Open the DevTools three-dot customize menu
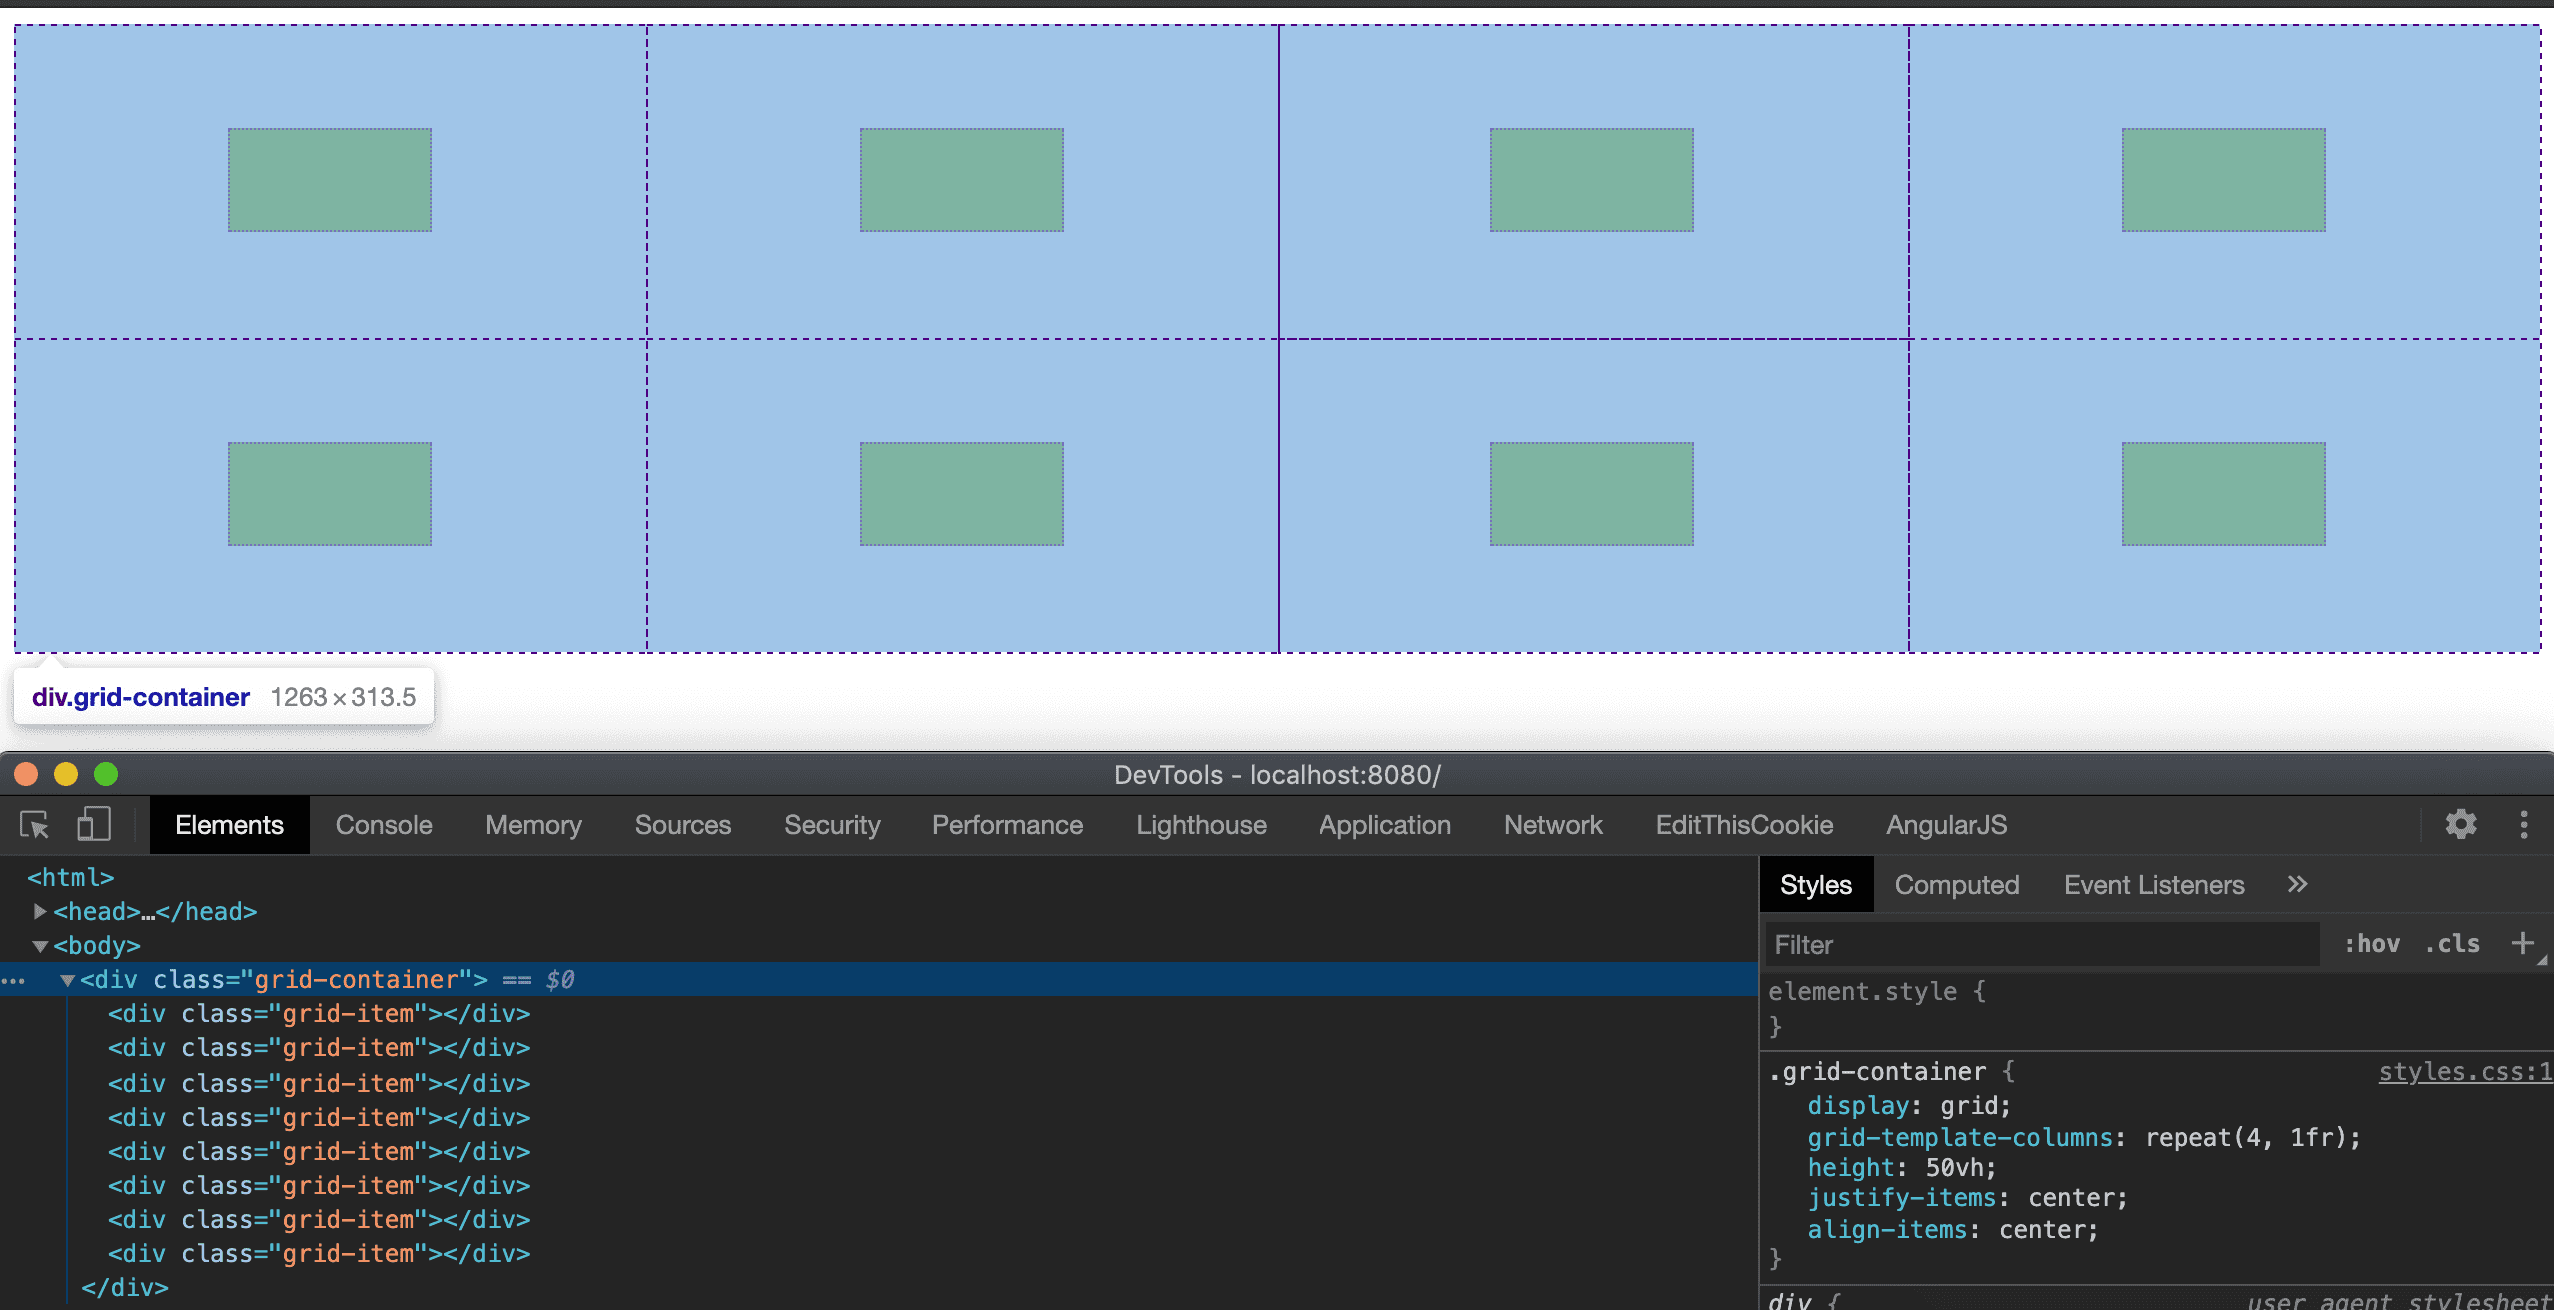 pos(2524,825)
